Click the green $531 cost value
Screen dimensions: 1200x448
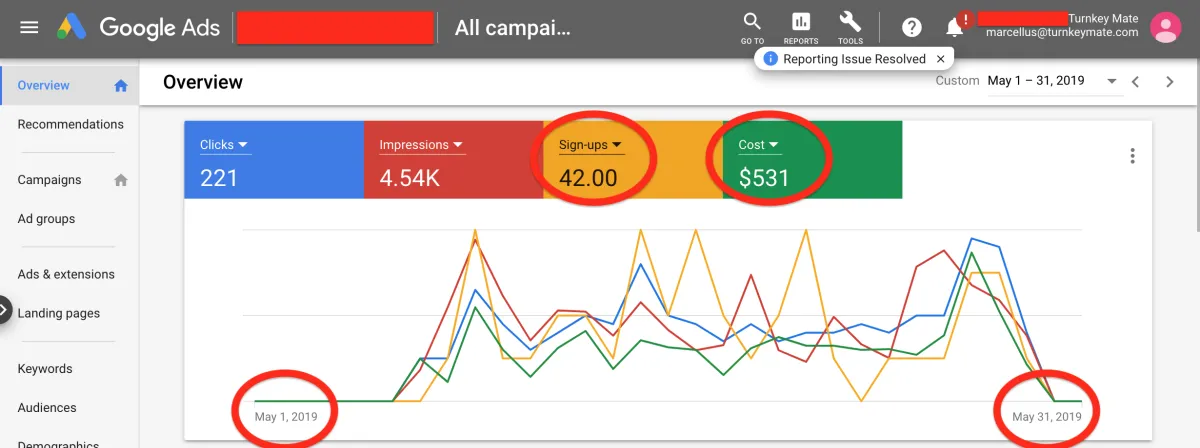click(x=764, y=178)
